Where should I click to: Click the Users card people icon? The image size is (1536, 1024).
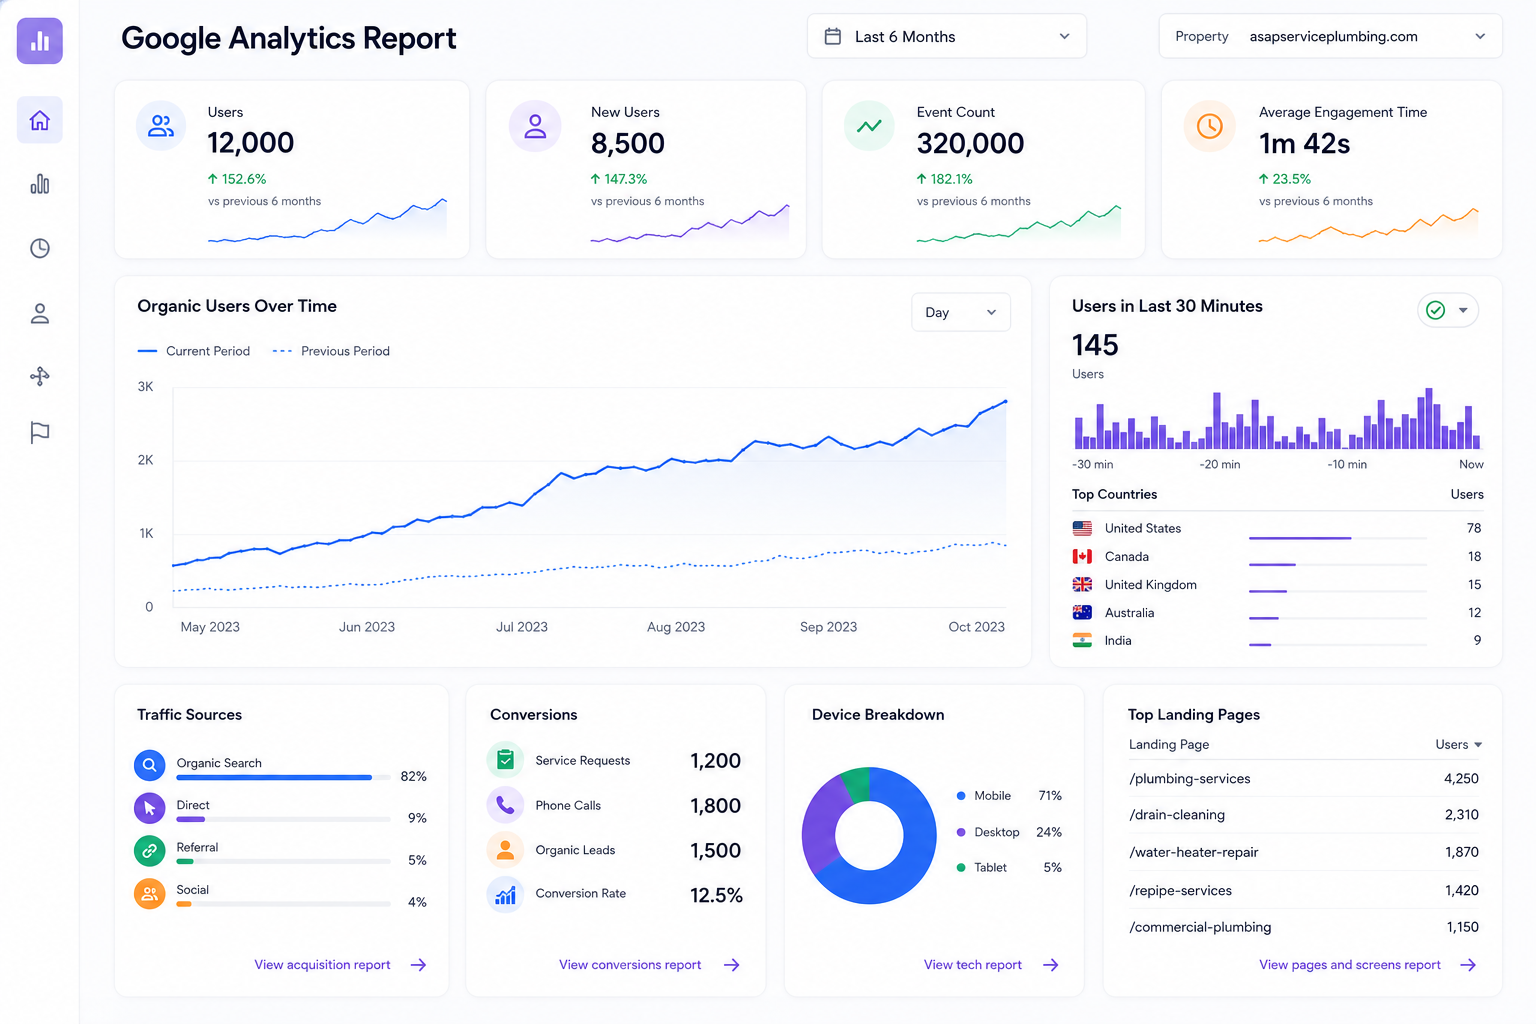click(x=161, y=126)
